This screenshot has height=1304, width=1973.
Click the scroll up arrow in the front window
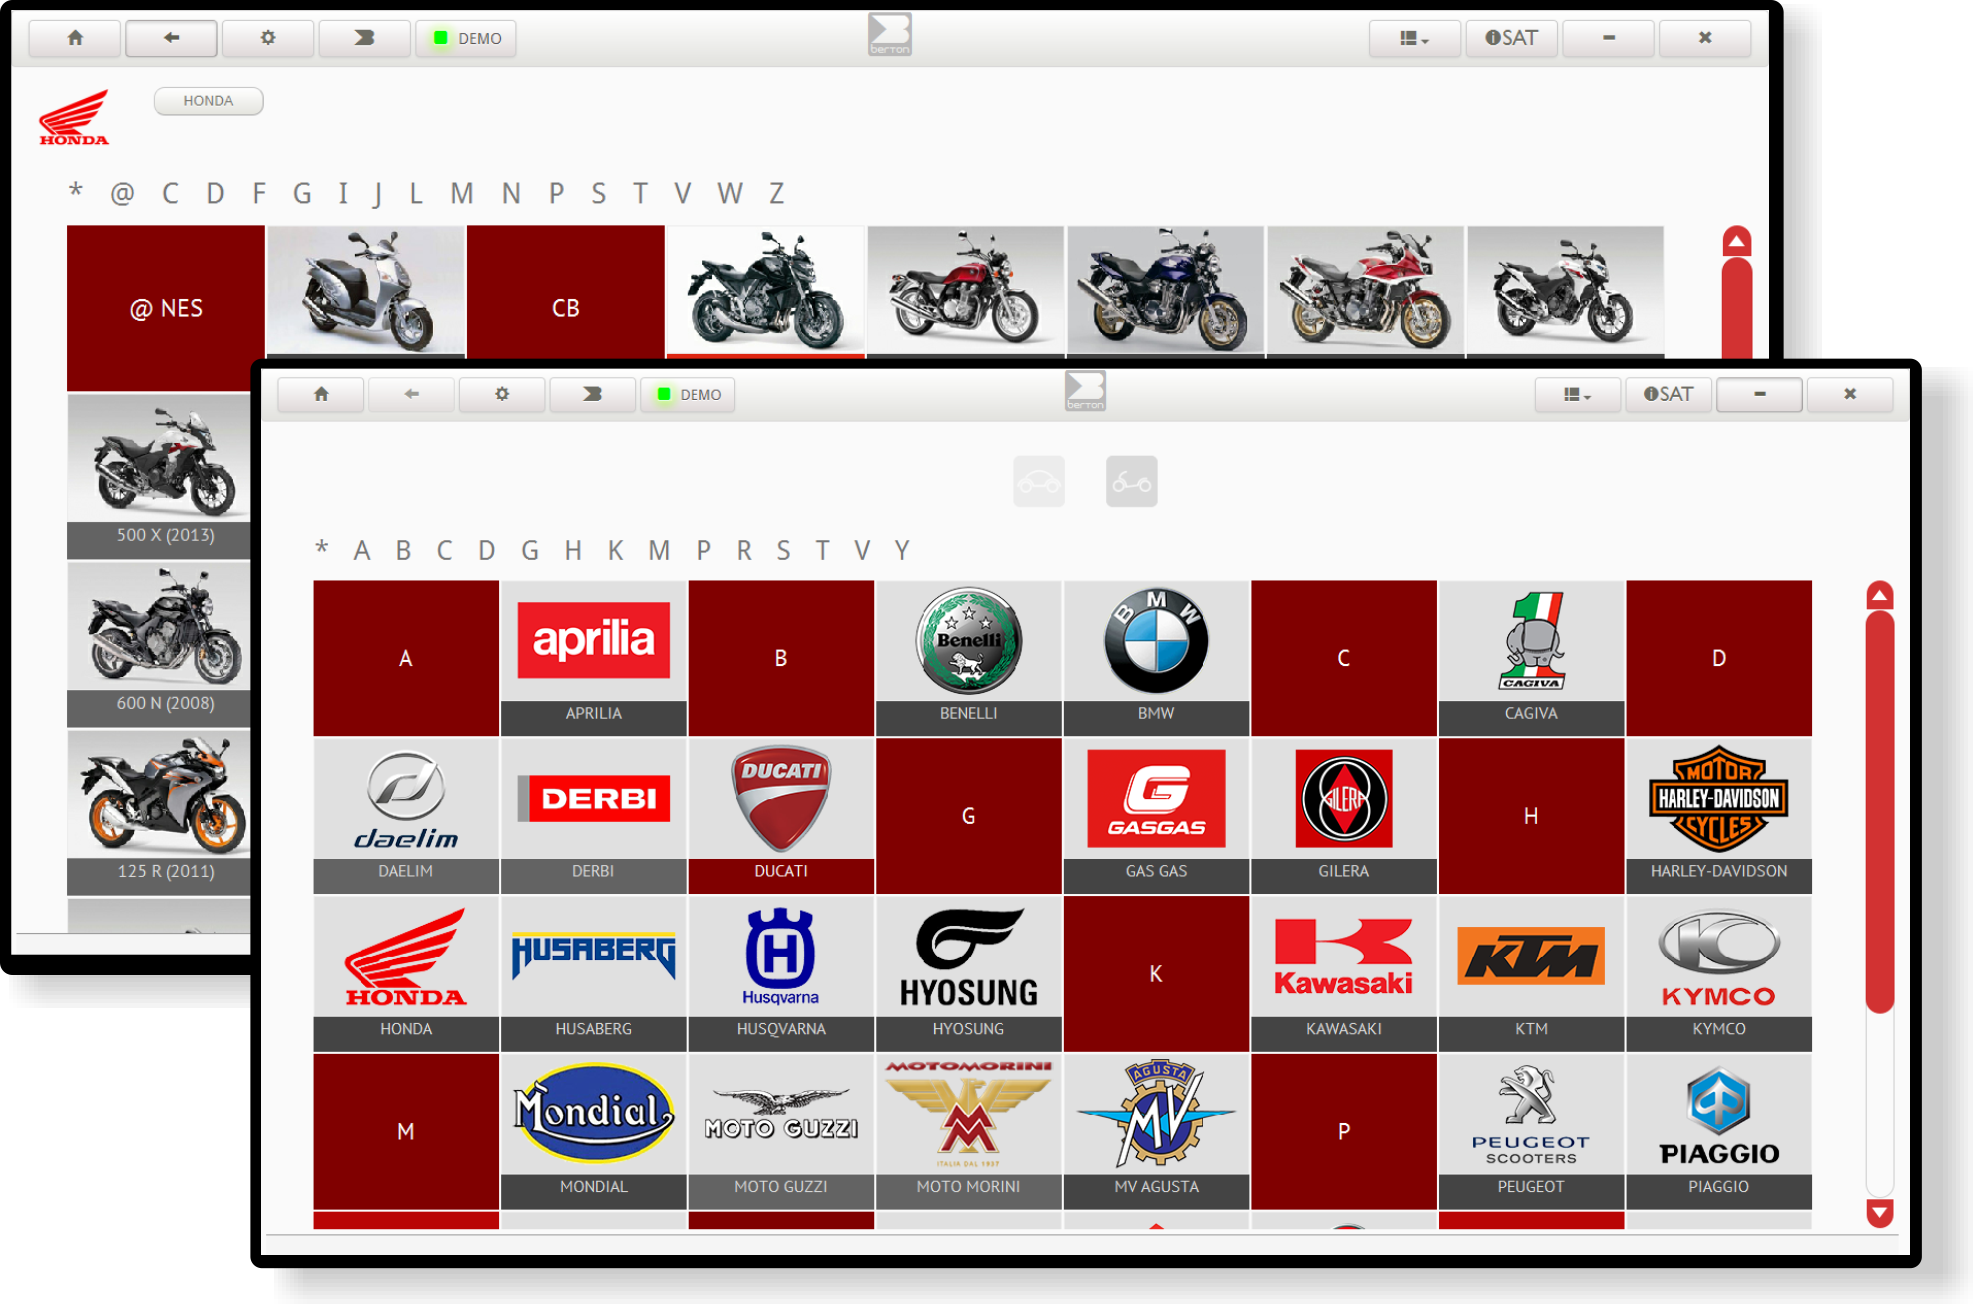click(1880, 595)
